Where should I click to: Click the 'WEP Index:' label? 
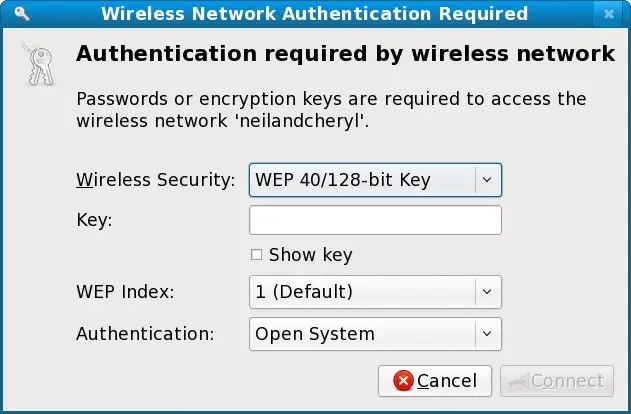(125, 292)
